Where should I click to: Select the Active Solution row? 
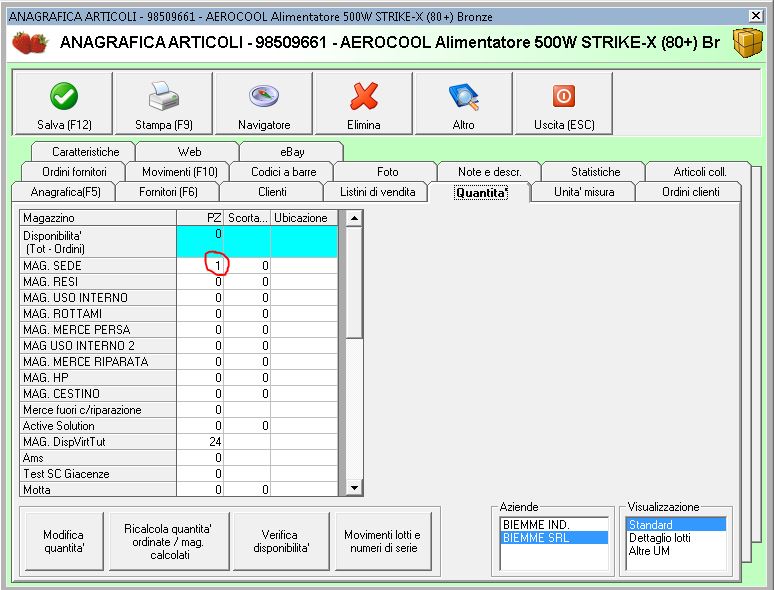click(179, 426)
